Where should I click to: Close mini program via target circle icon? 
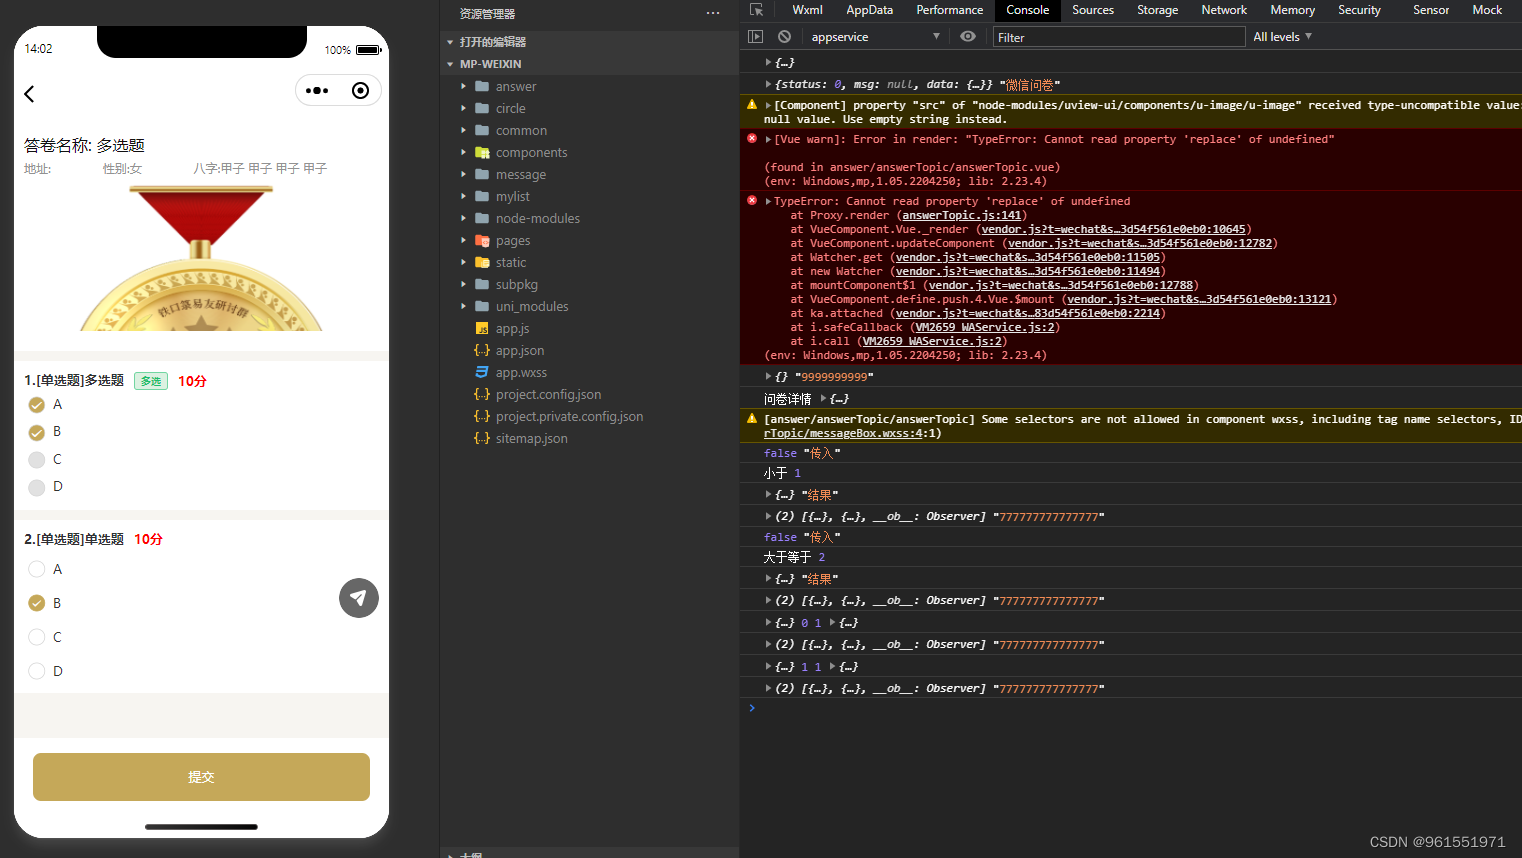(361, 91)
